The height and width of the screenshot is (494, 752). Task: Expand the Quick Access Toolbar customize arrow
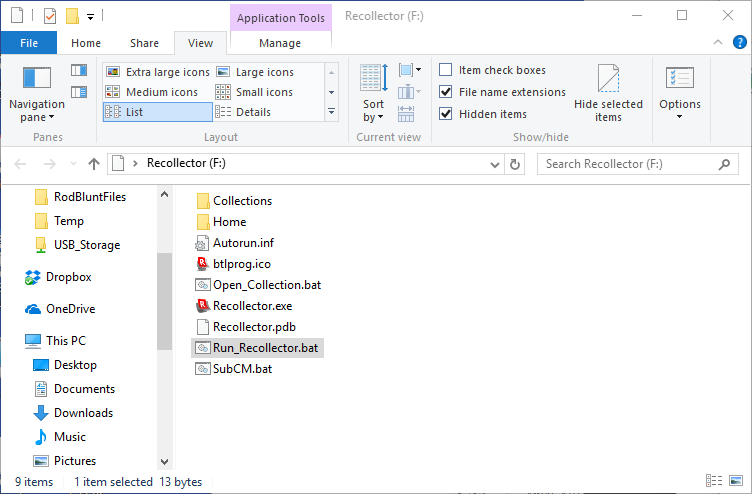90,17
